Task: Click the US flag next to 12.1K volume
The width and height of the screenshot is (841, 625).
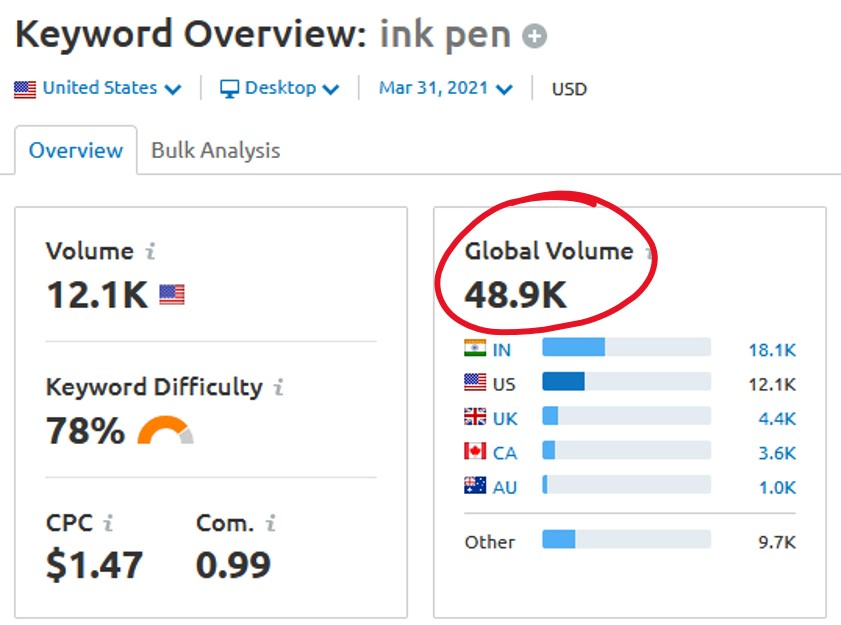Action: click(172, 295)
